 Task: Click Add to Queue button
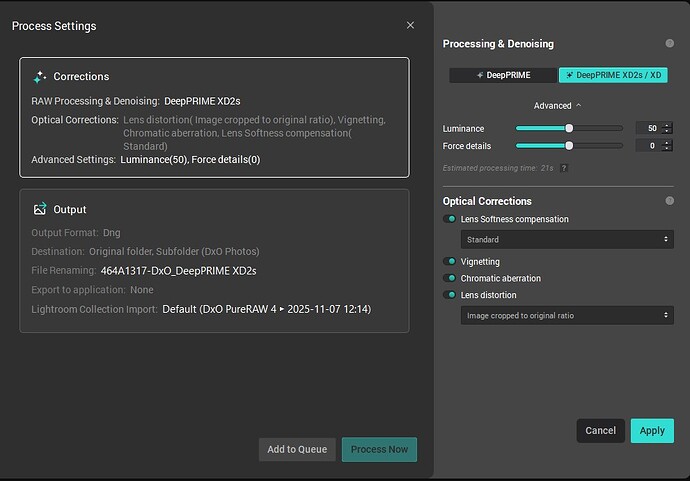[297, 449]
